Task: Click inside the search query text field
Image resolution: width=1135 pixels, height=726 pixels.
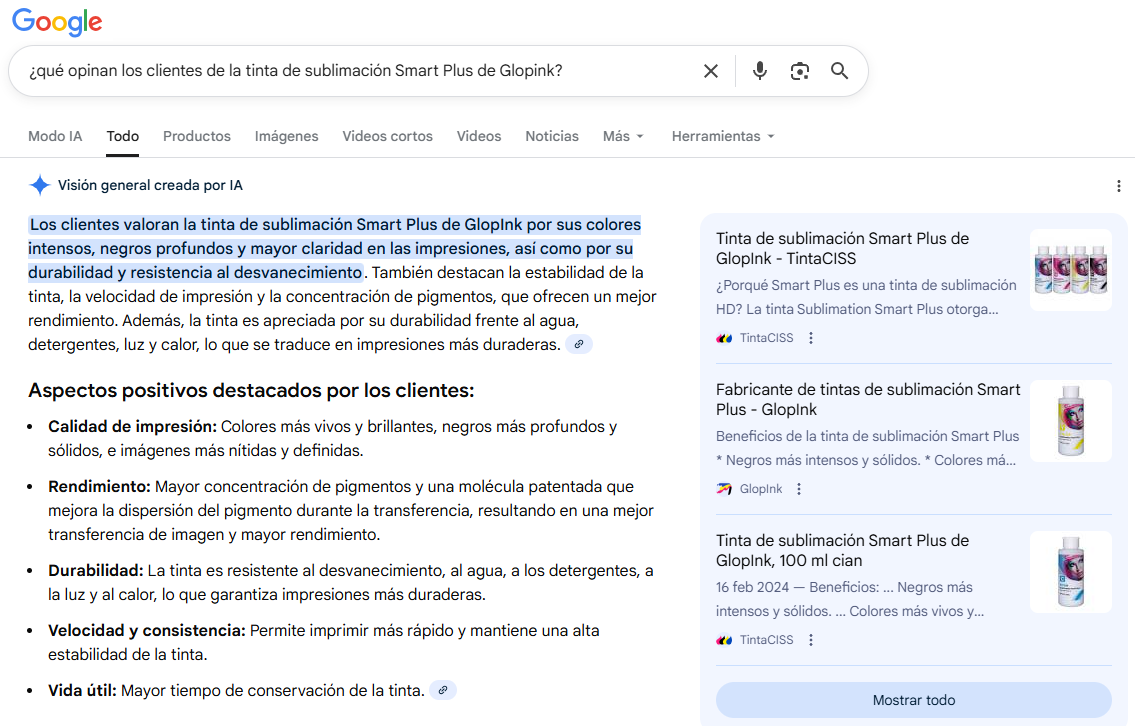Action: click(350, 71)
